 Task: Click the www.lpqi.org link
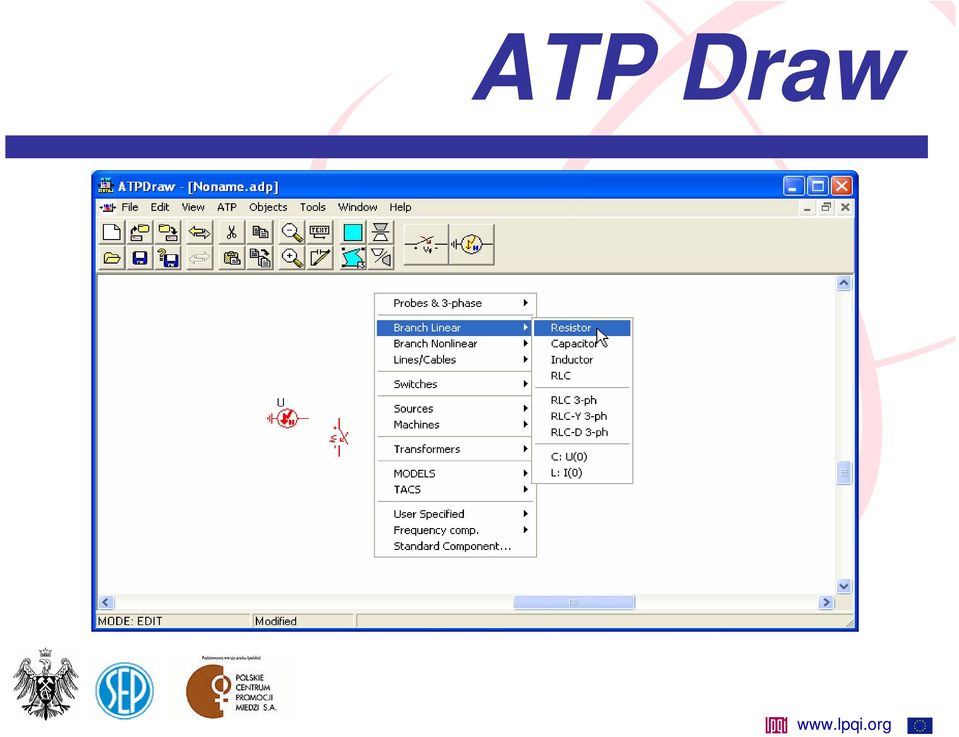[844, 725]
